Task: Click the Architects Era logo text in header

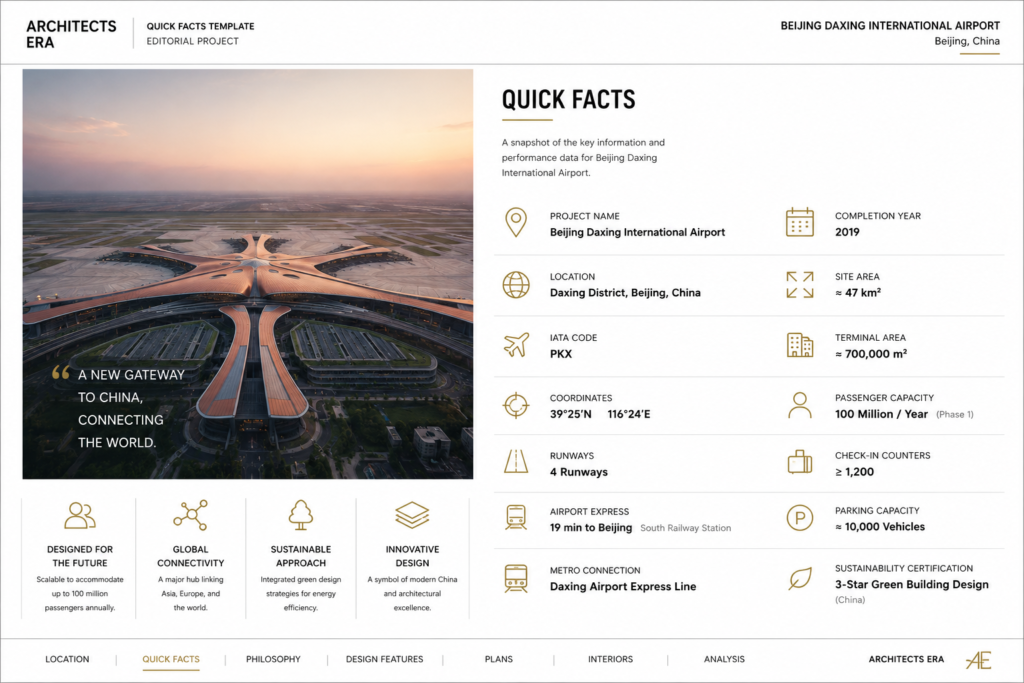Action: point(71,34)
